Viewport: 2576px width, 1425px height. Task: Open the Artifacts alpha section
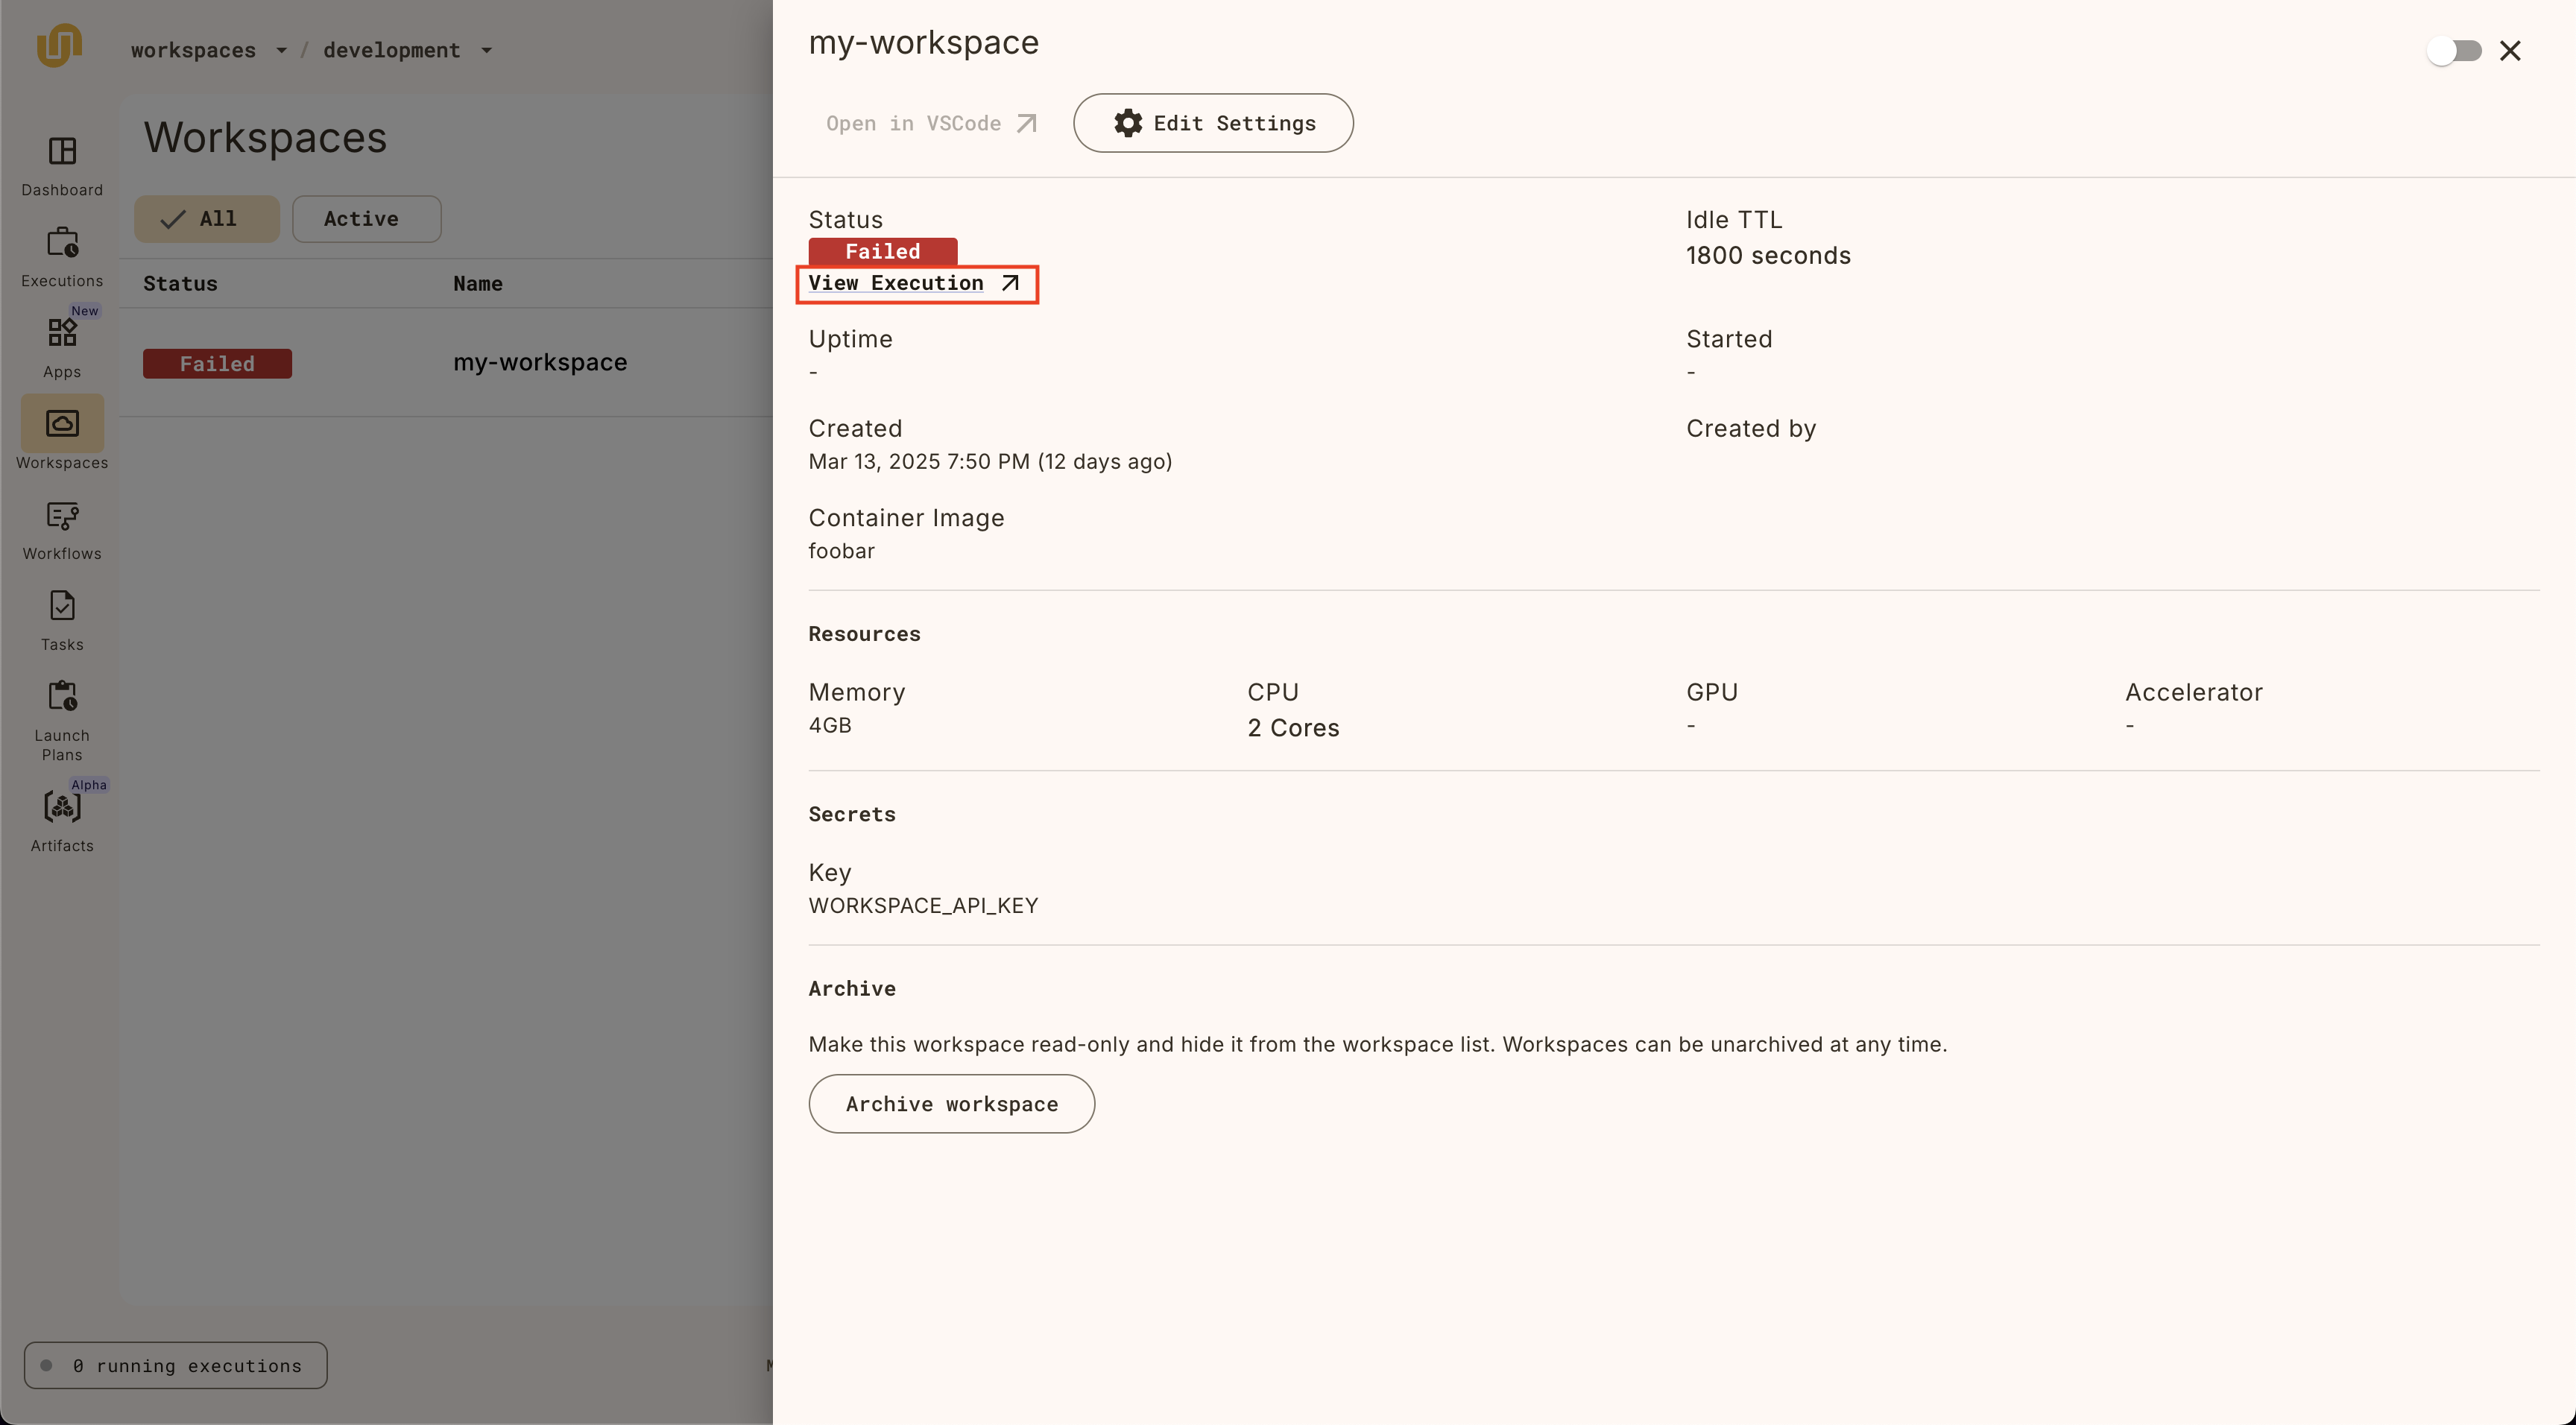(x=62, y=808)
